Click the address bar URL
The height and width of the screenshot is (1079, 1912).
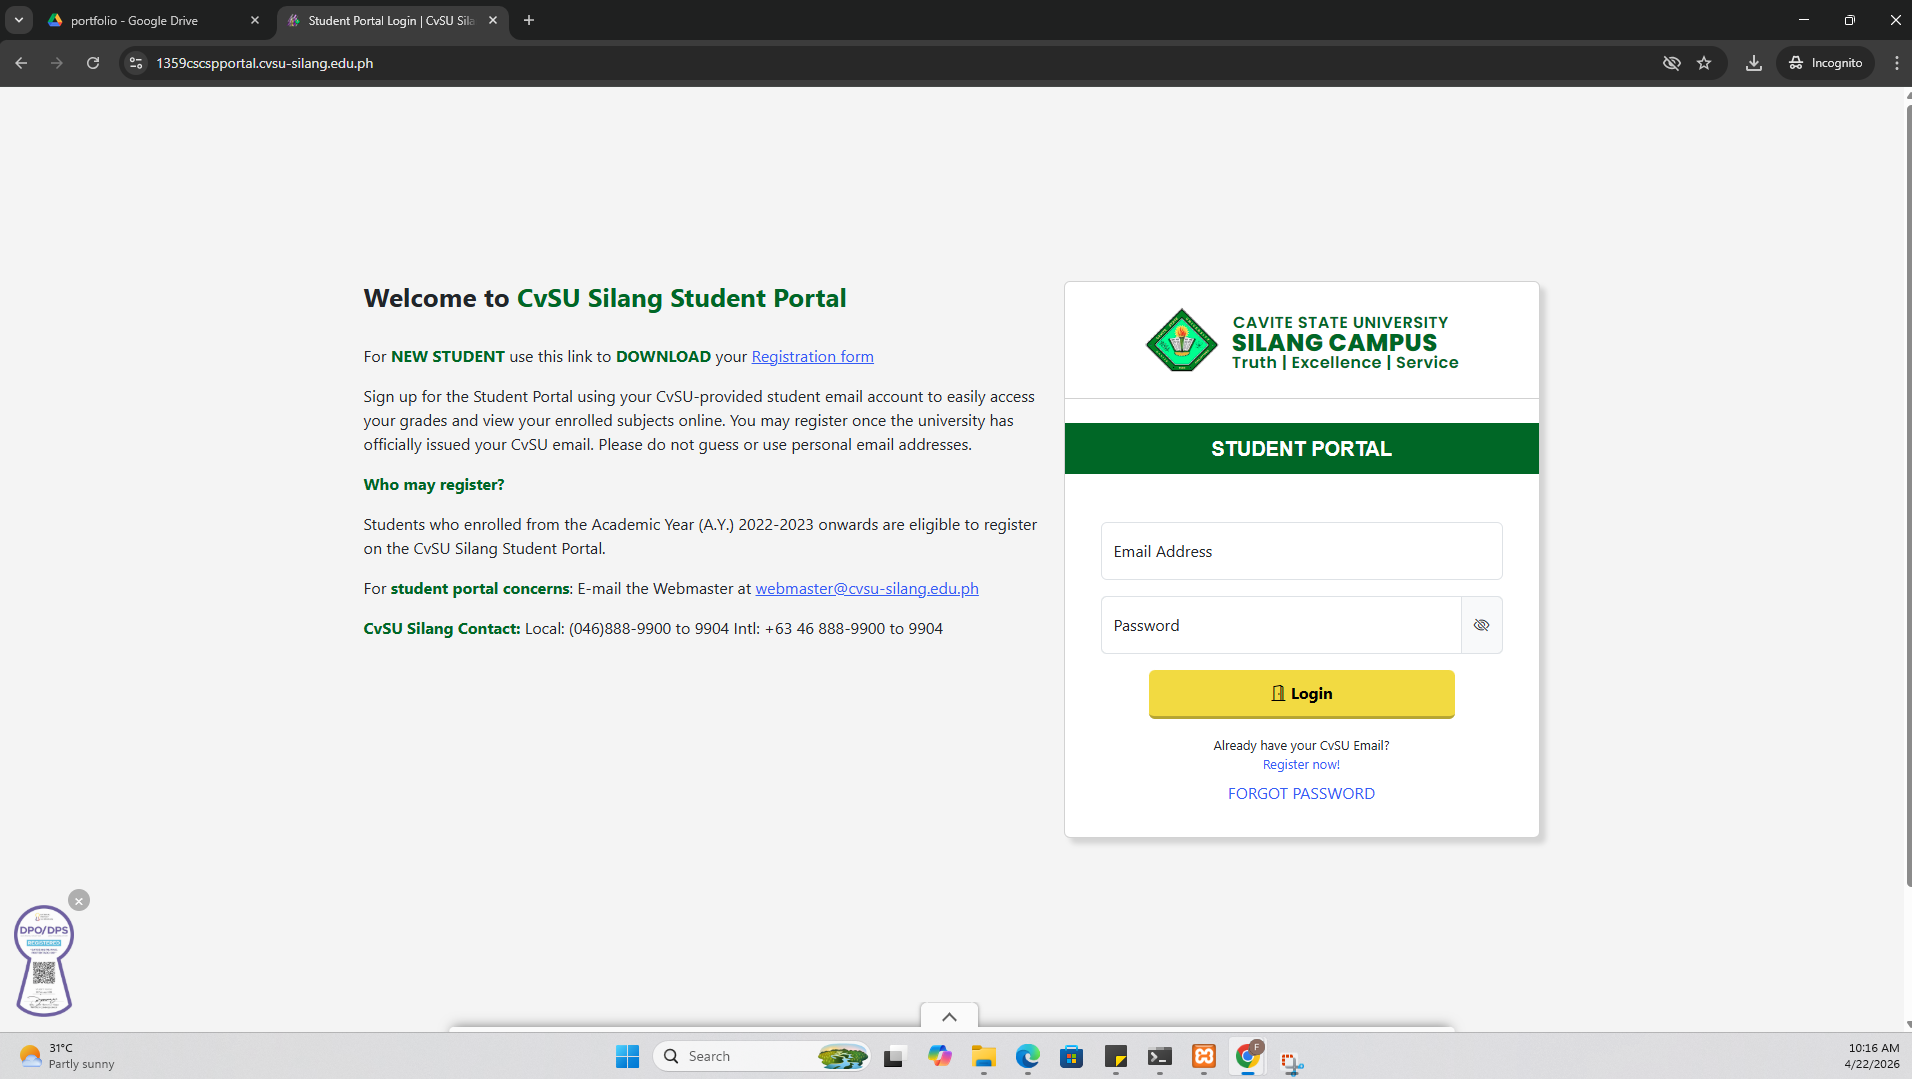click(x=265, y=63)
